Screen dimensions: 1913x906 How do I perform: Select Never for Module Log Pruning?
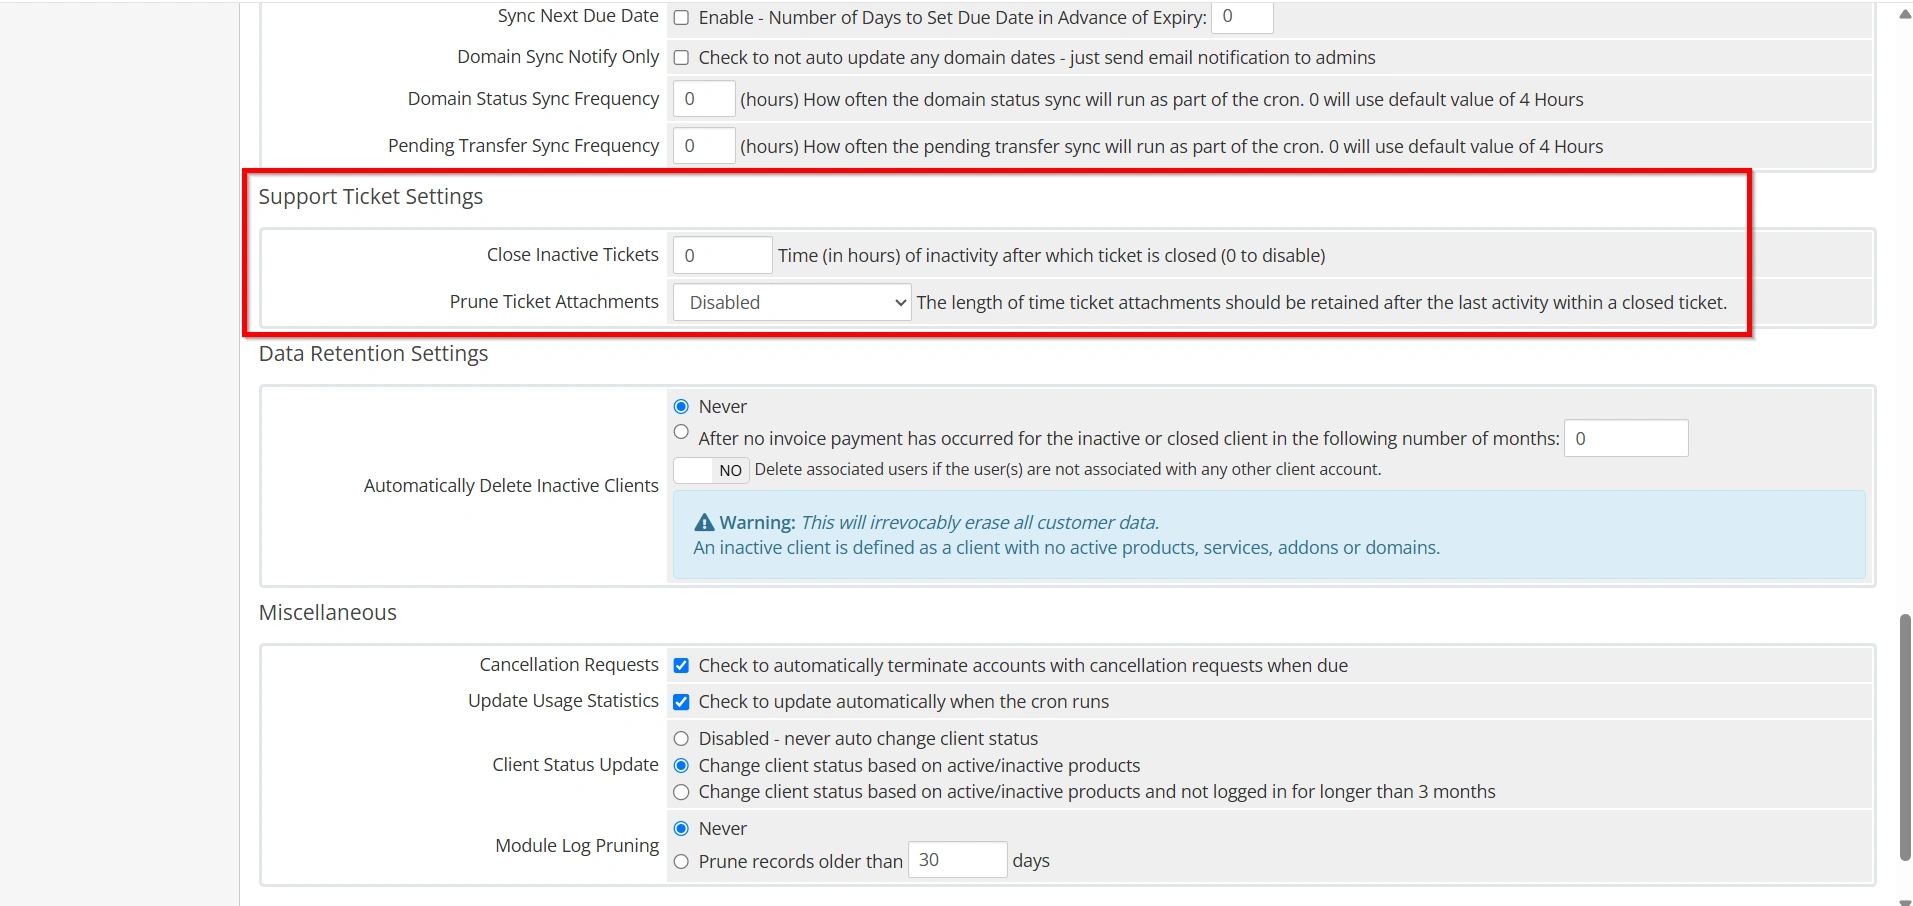pyautogui.click(x=681, y=828)
